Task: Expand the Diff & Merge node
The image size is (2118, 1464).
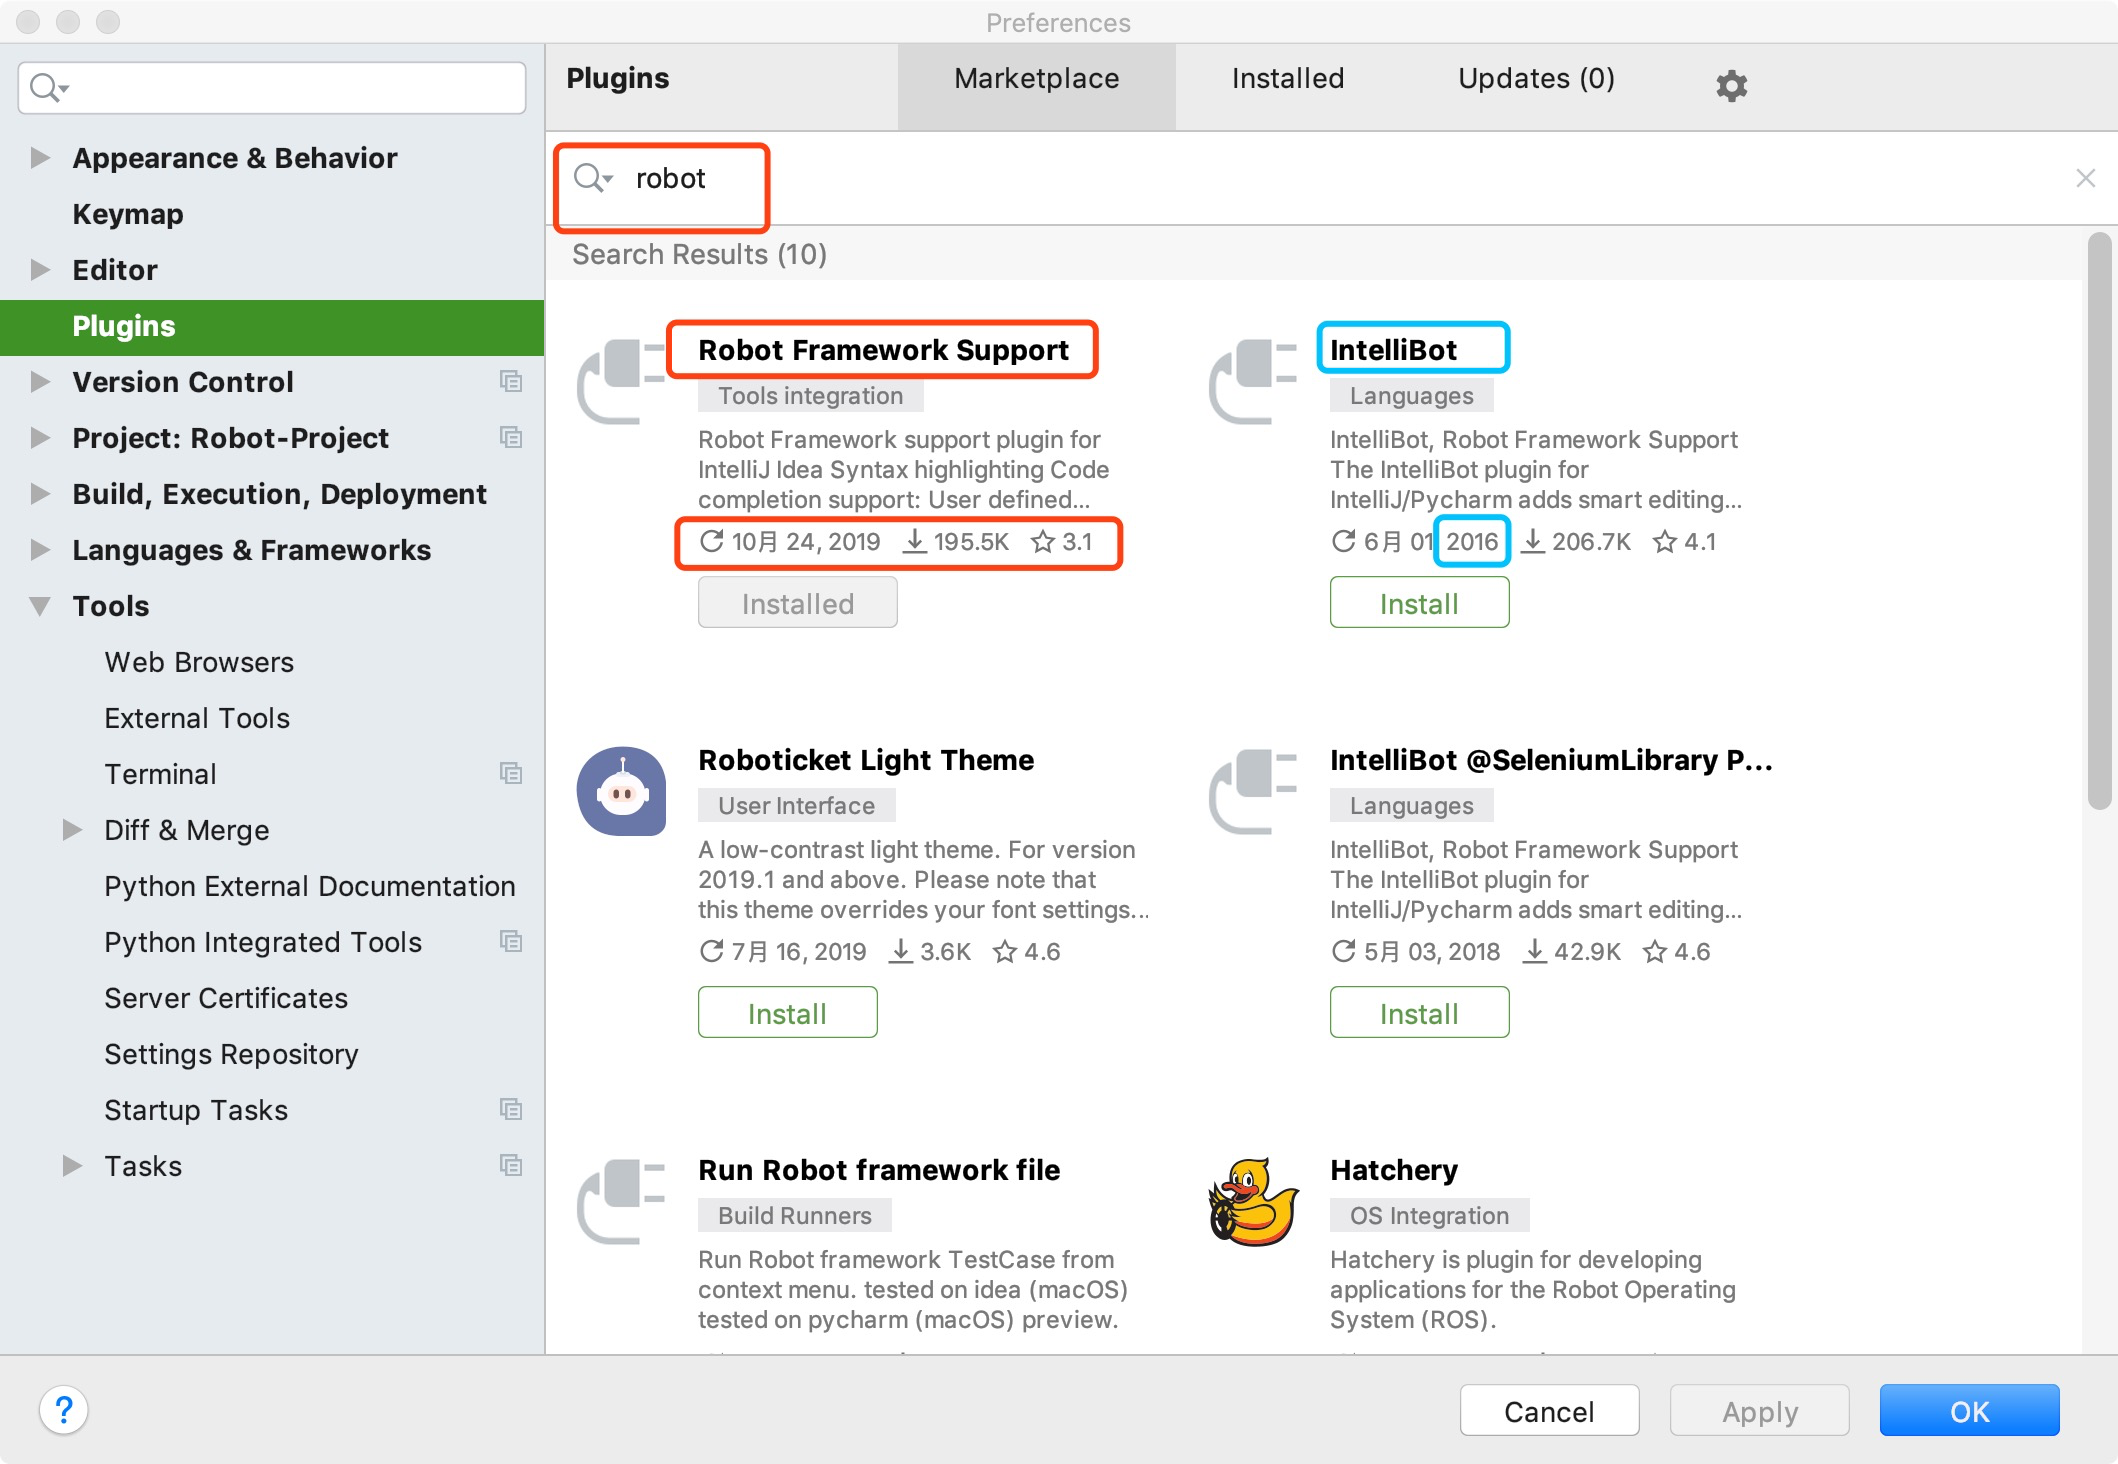Action: point(72,830)
